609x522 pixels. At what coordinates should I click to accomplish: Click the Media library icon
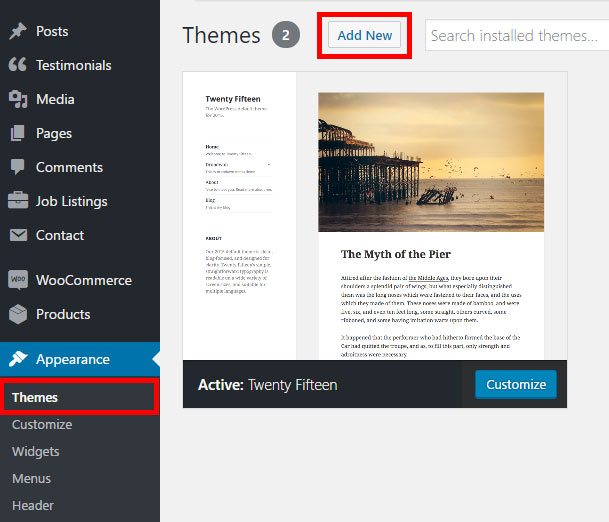(x=18, y=99)
